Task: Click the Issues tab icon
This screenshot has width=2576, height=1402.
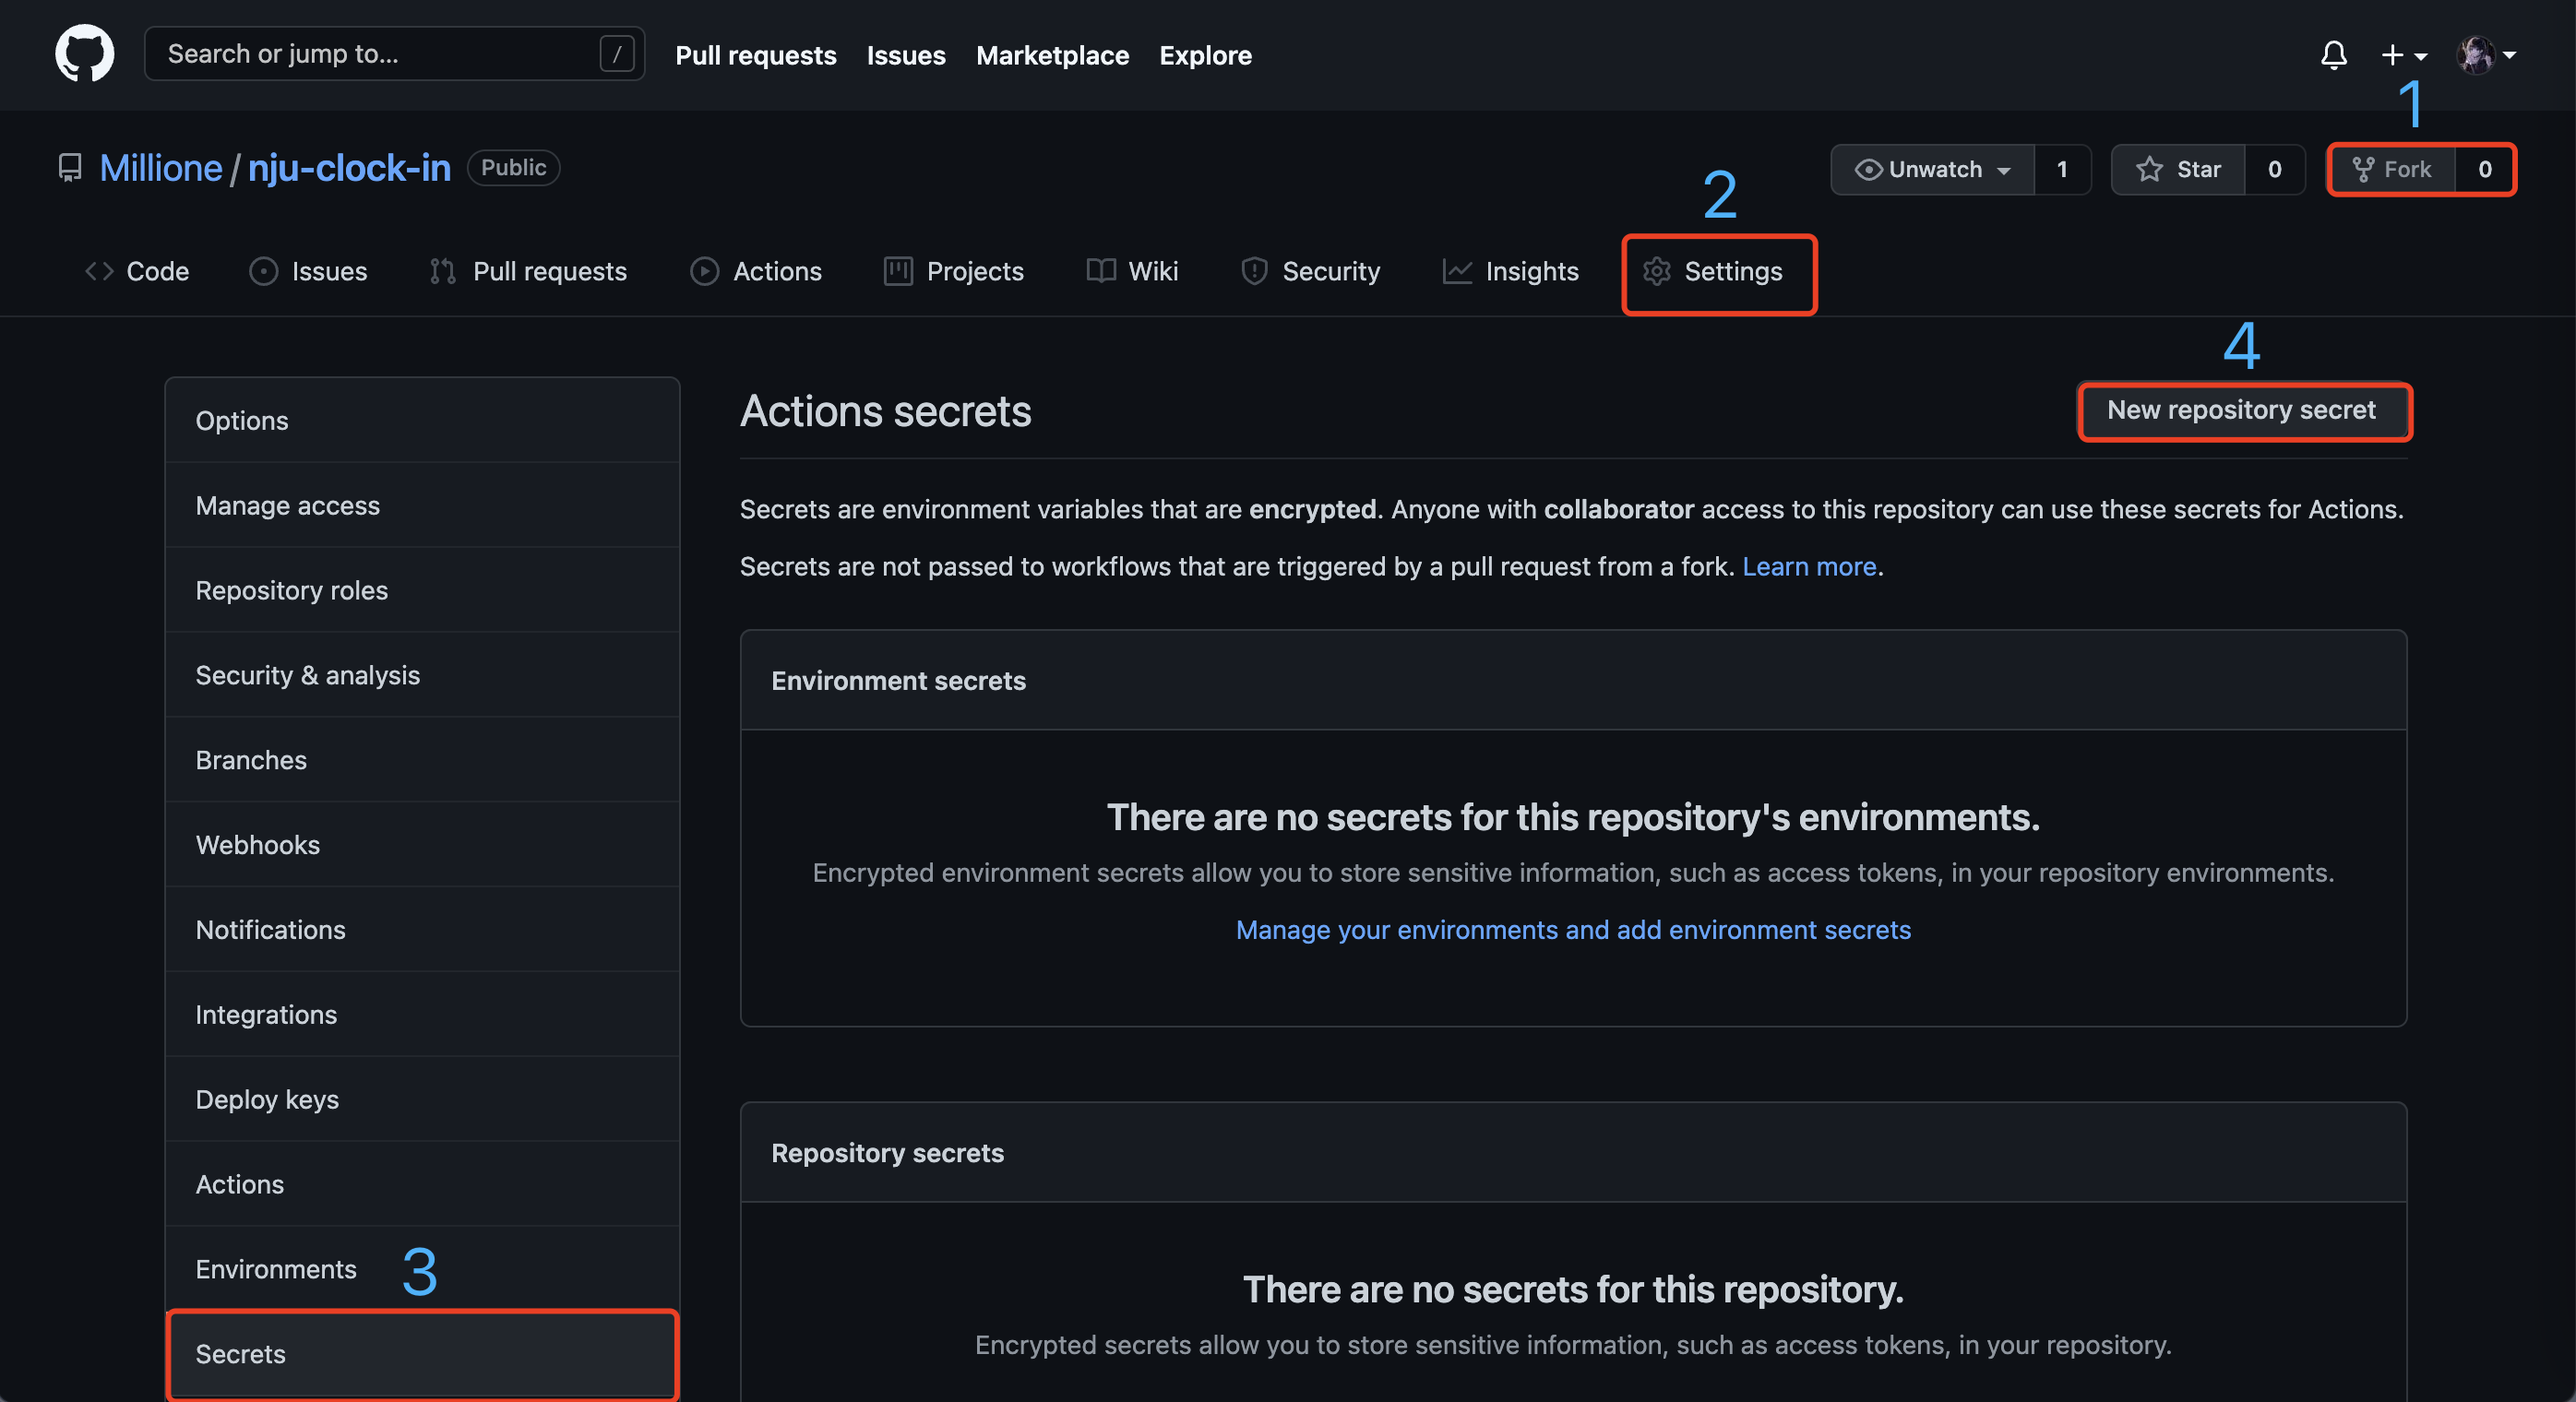Action: click(264, 269)
